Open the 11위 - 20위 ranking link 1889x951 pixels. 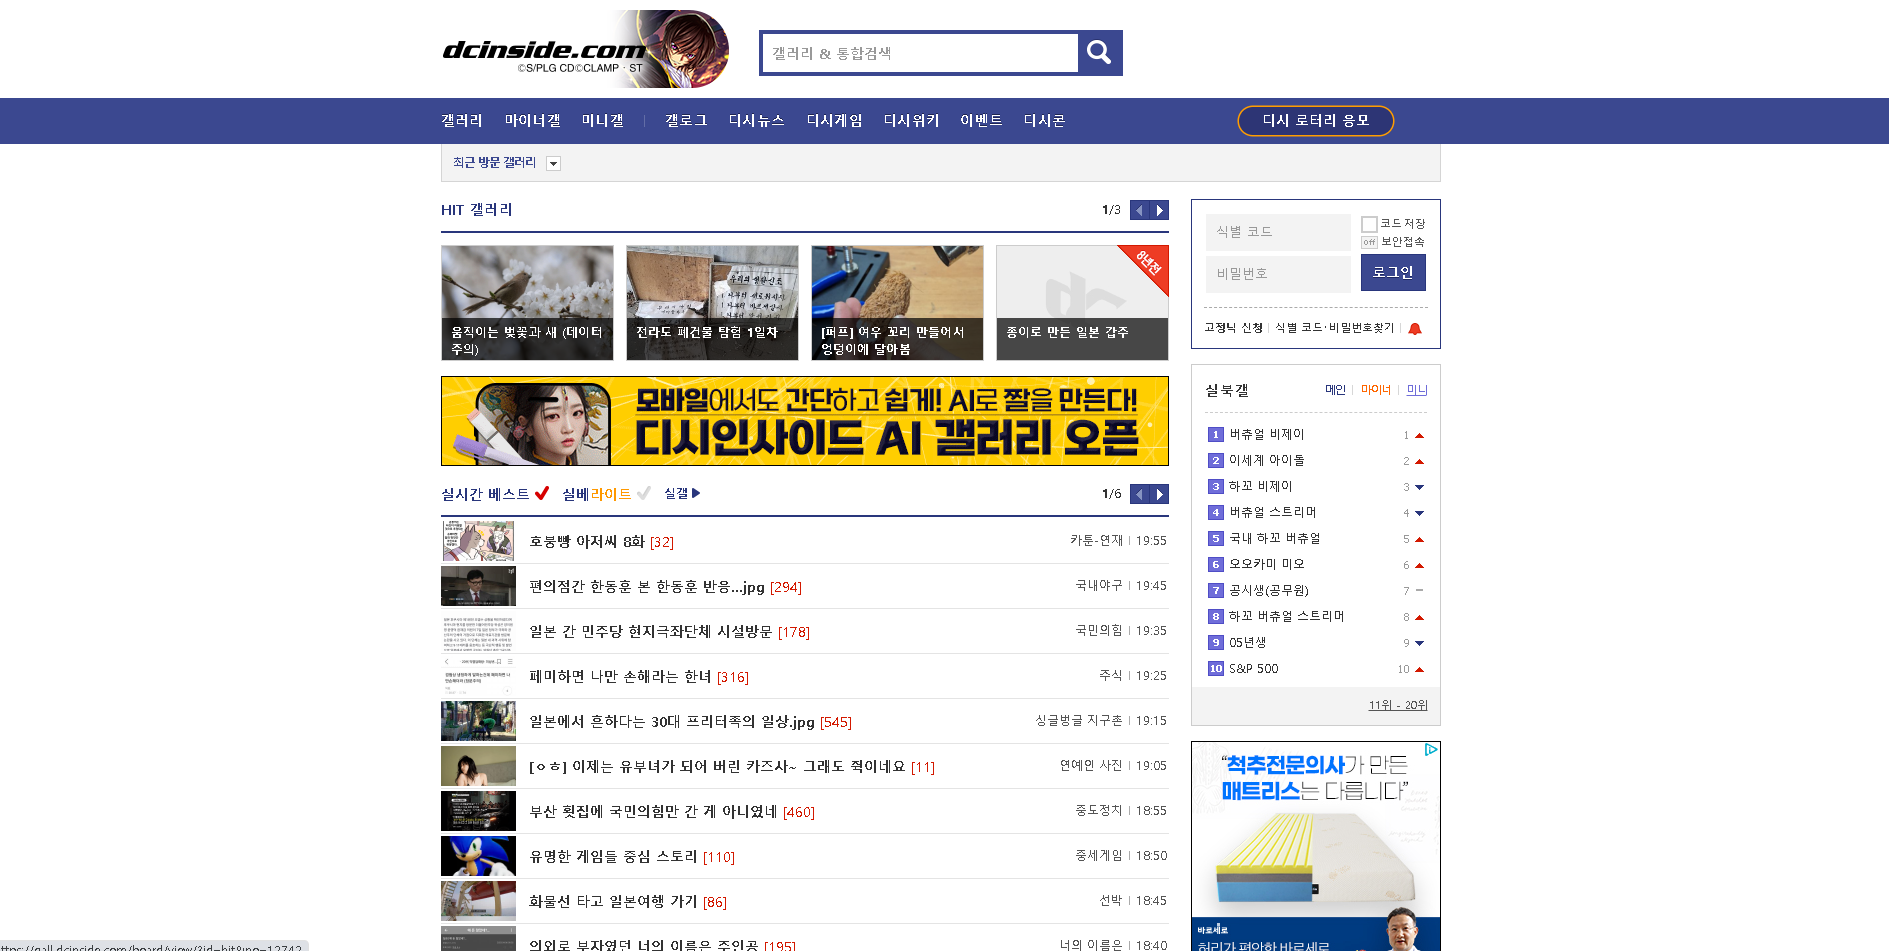pyautogui.click(x=1398, y=705)
